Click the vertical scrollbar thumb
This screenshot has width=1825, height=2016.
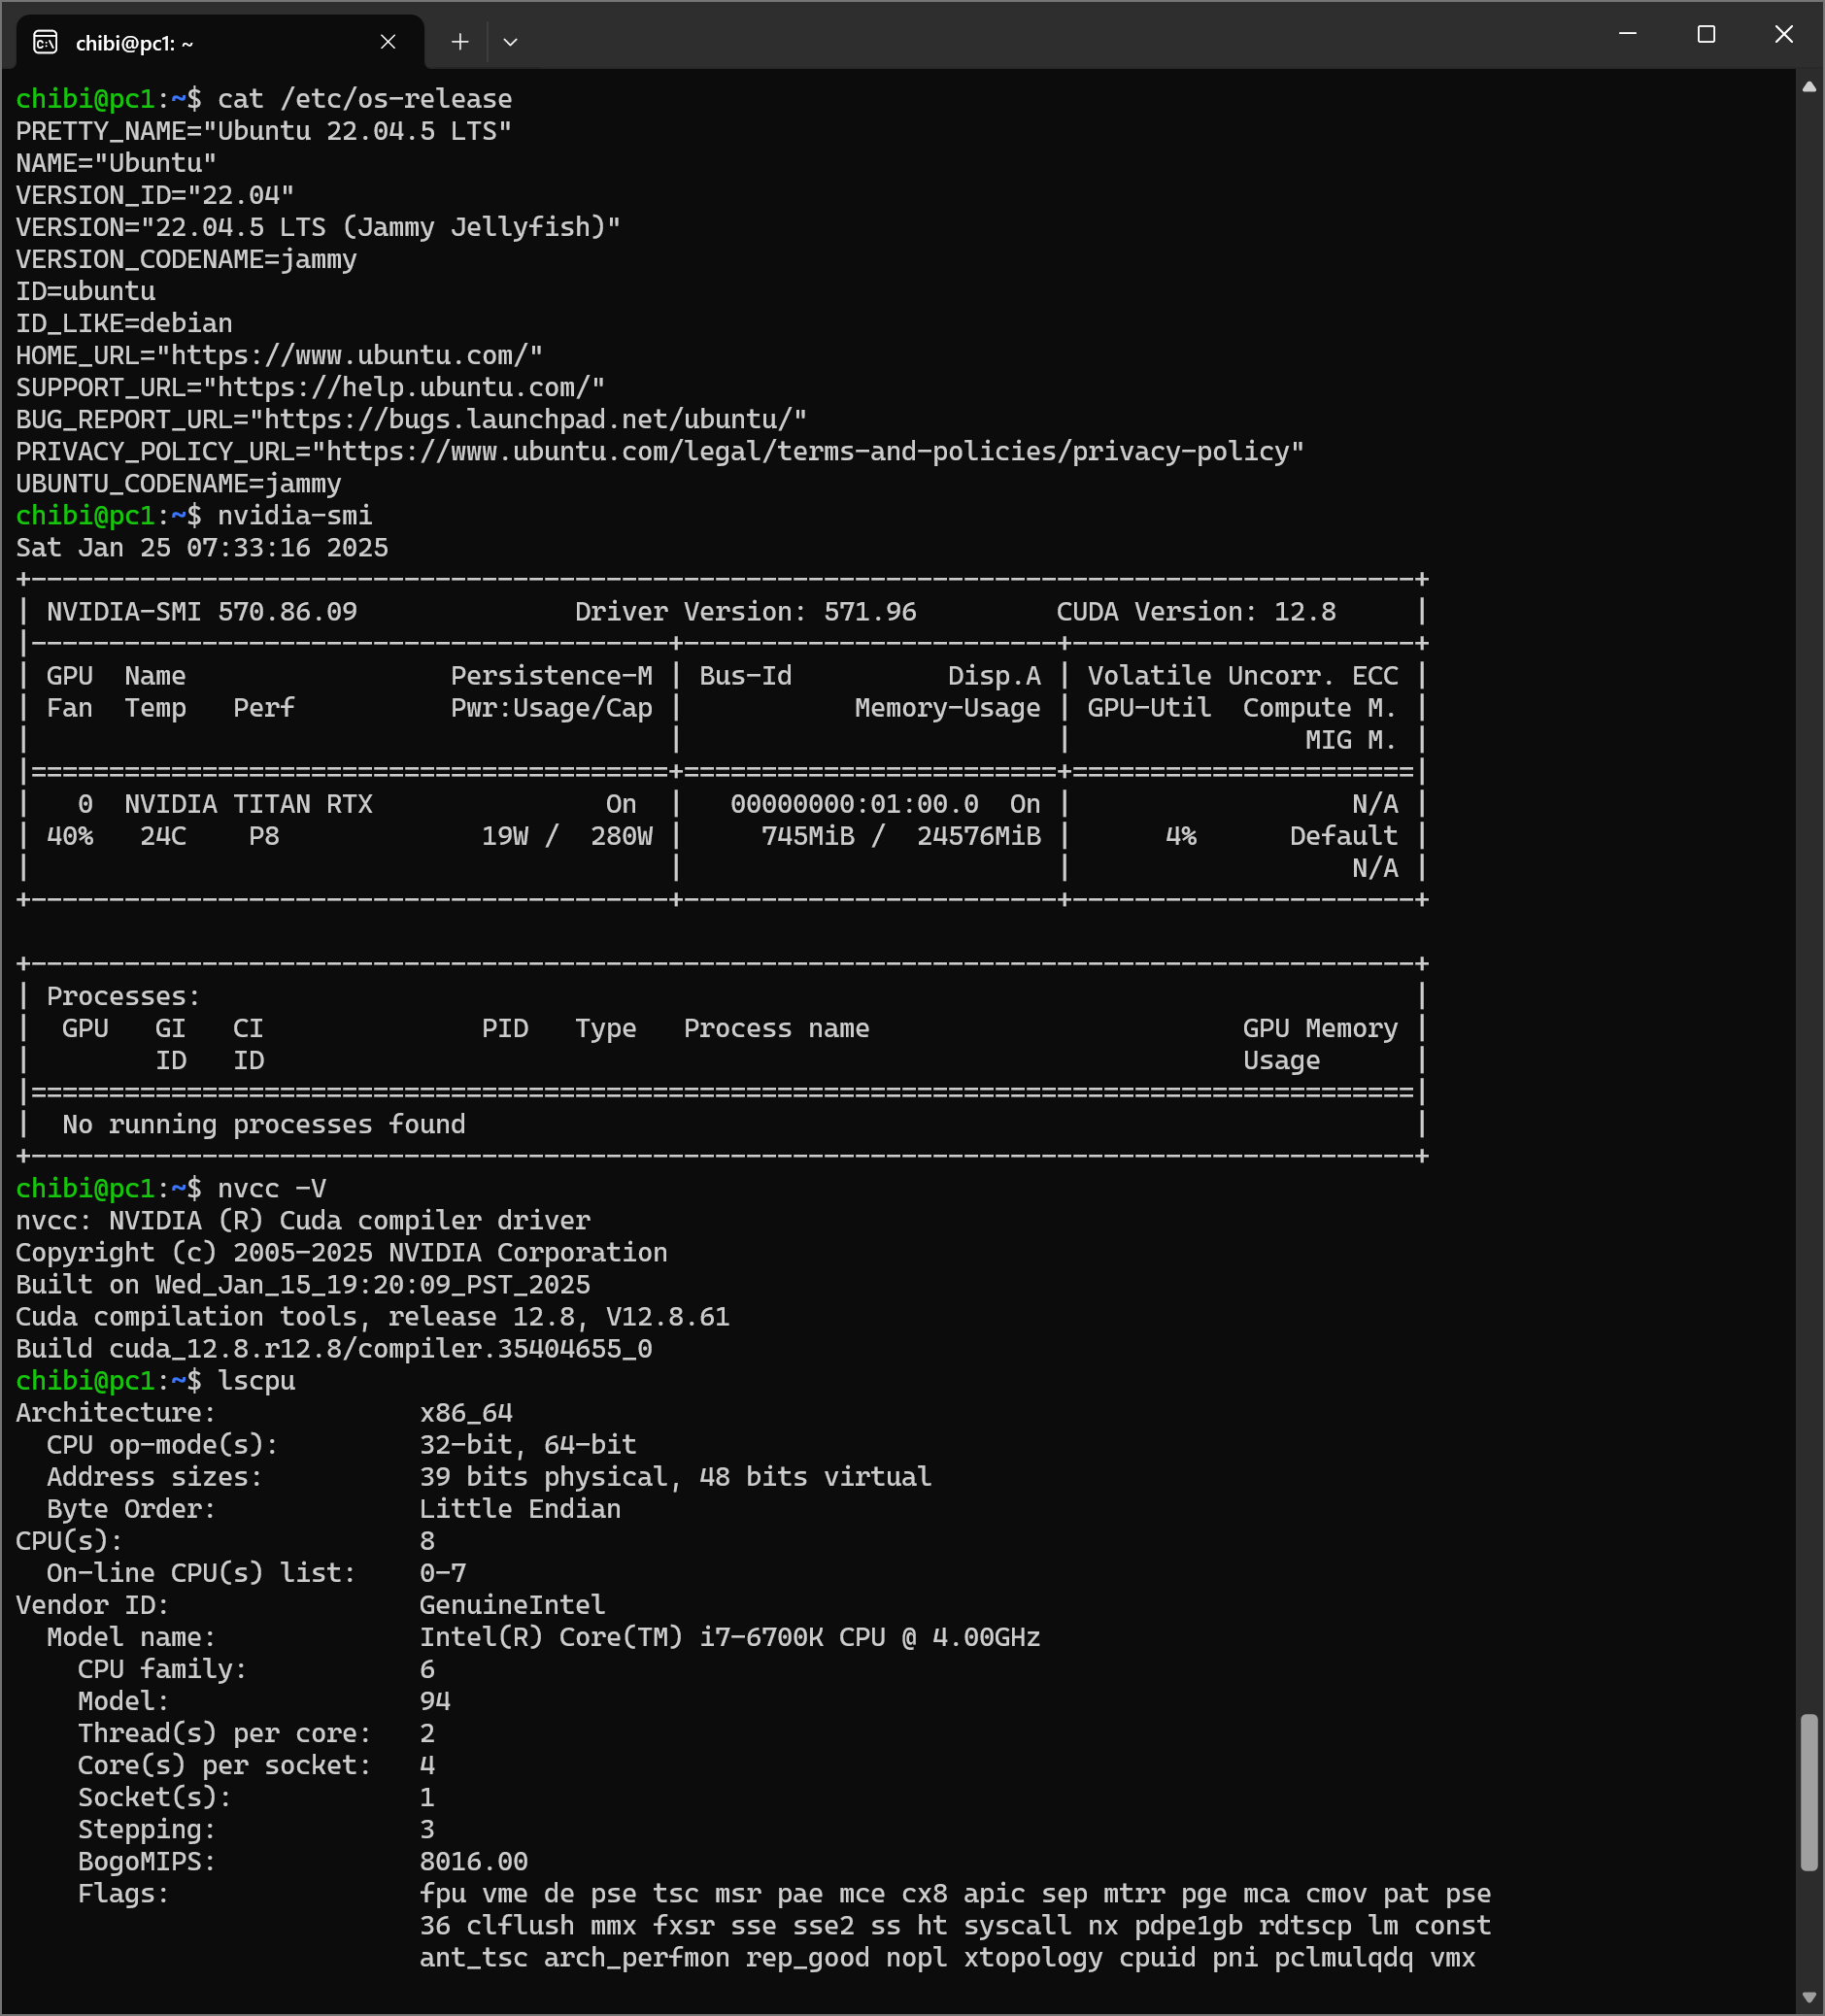click(x=1808, y=1790)
